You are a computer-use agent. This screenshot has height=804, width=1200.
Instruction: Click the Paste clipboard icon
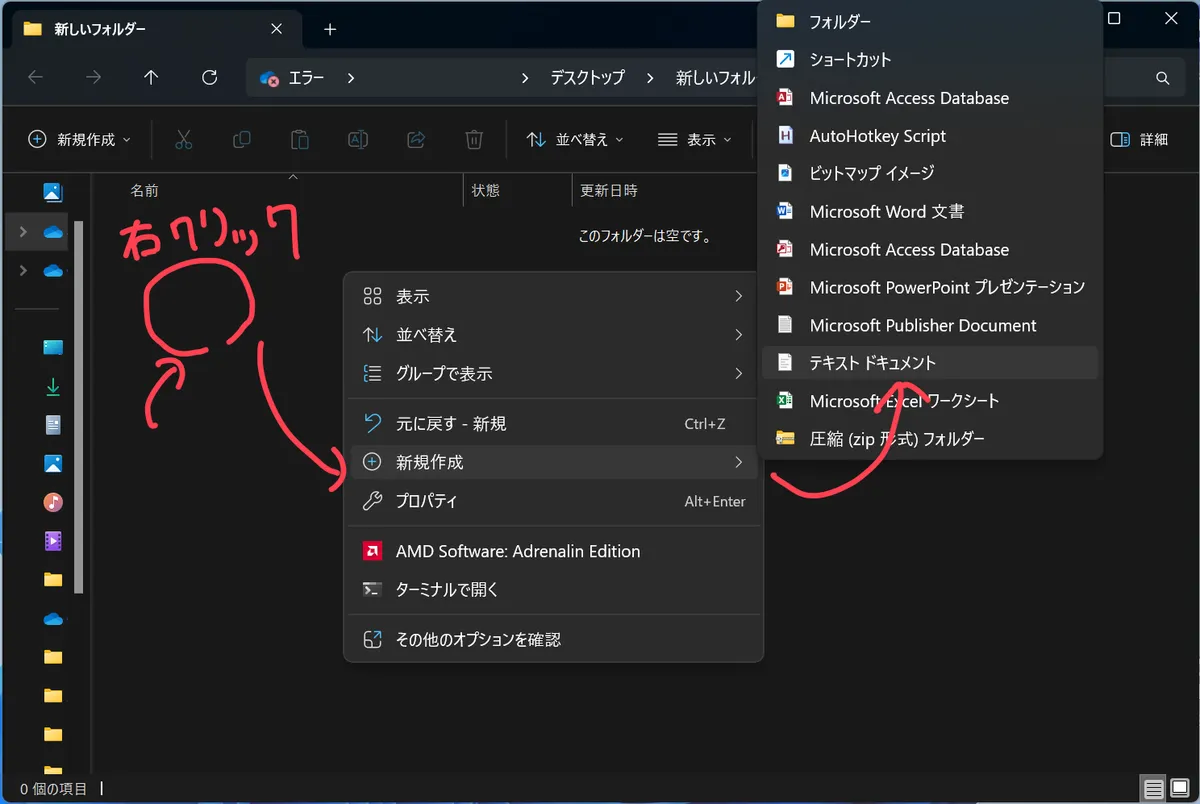tap(299, 140)
